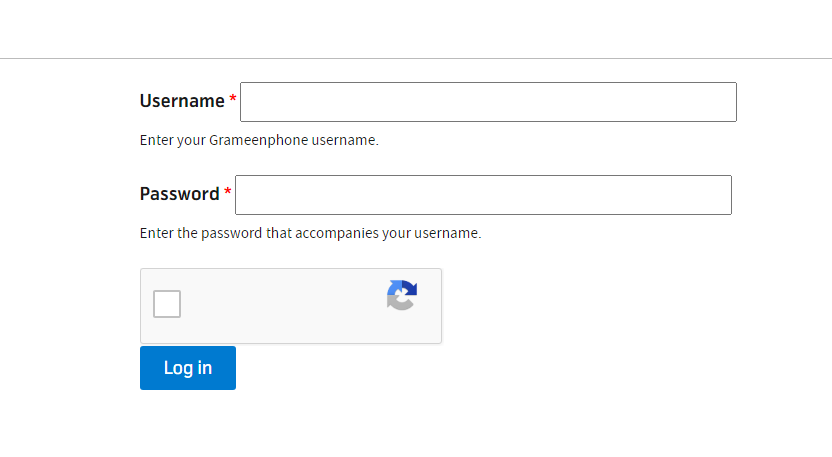The width and height of the screenshot is (832, 457).
Task: Focus the Username text field
Action: pos(488,102)
